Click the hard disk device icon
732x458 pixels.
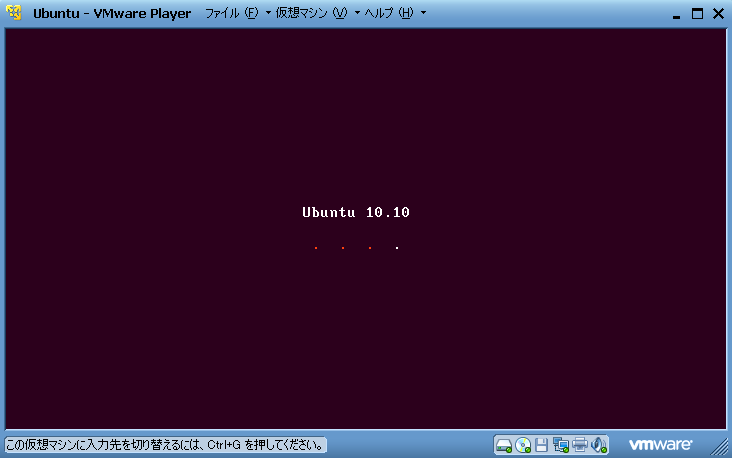click(x=504, y=445)
